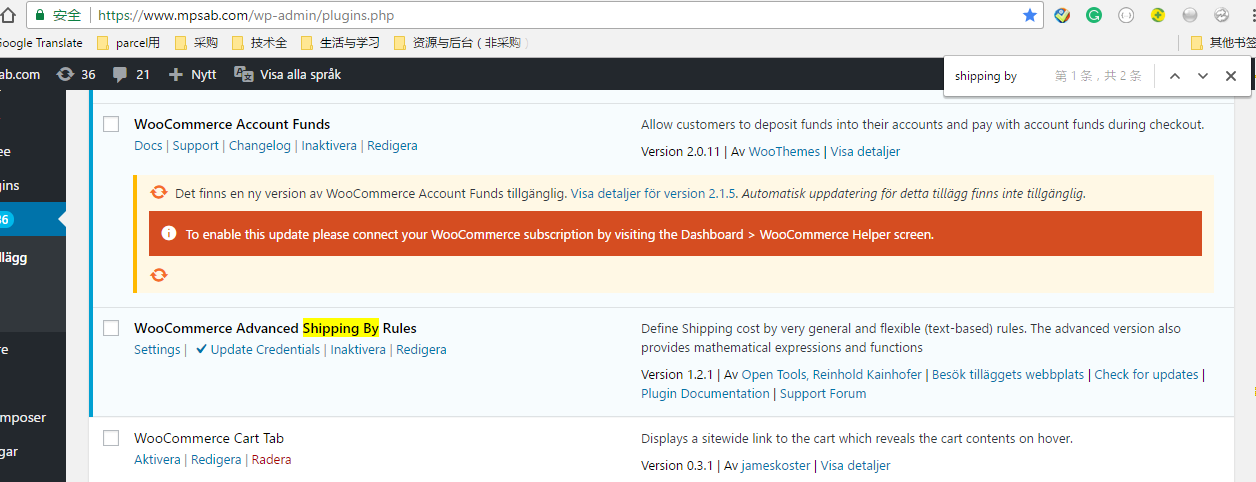Click WooCommerce Account Funds plugin title
Viewport: 1256px width, 482px height.
coord(232,125)
